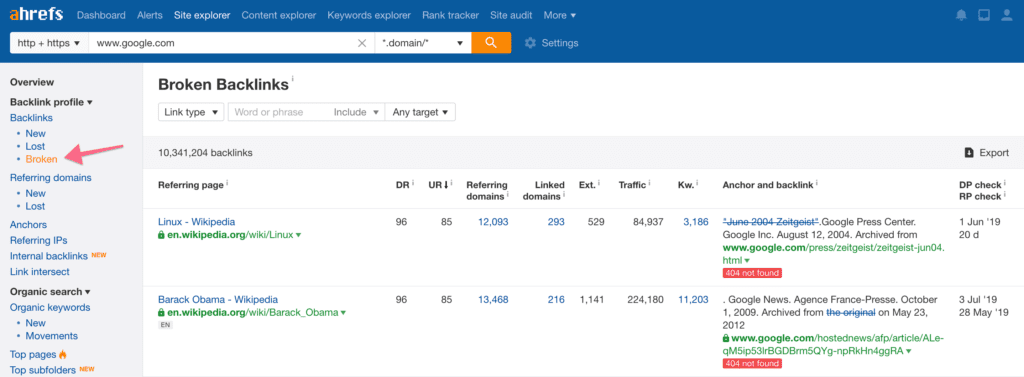Open the Linux - Wikipedia referring page link
Viewport: 1024px width, 377px height.
click(197, 221)
